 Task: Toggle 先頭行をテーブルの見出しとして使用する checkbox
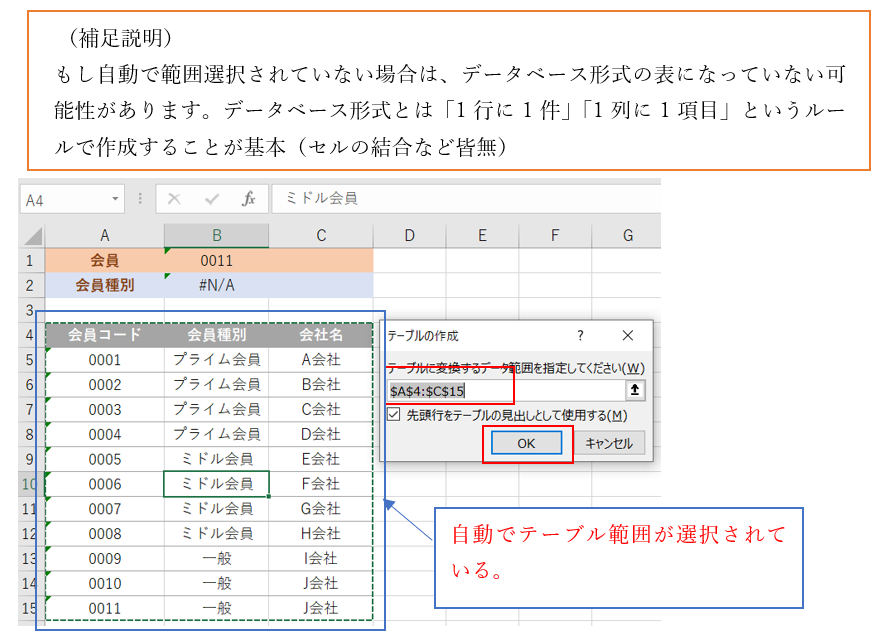tap(395, 416)
